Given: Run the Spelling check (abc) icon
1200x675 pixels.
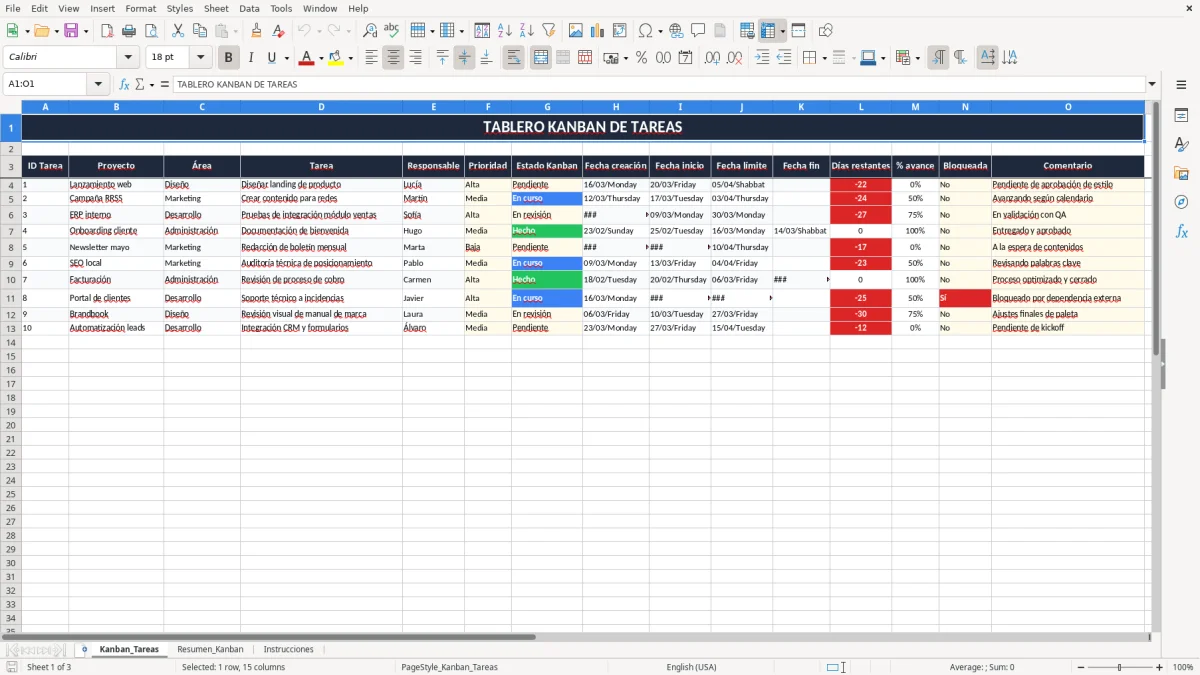Looking at the screenshot, I should (x=392, y=31).
